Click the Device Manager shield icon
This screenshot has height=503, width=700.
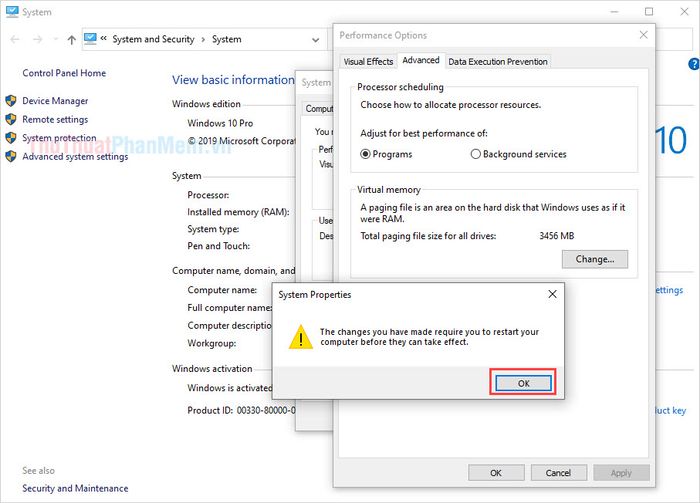tap(11, 101)
